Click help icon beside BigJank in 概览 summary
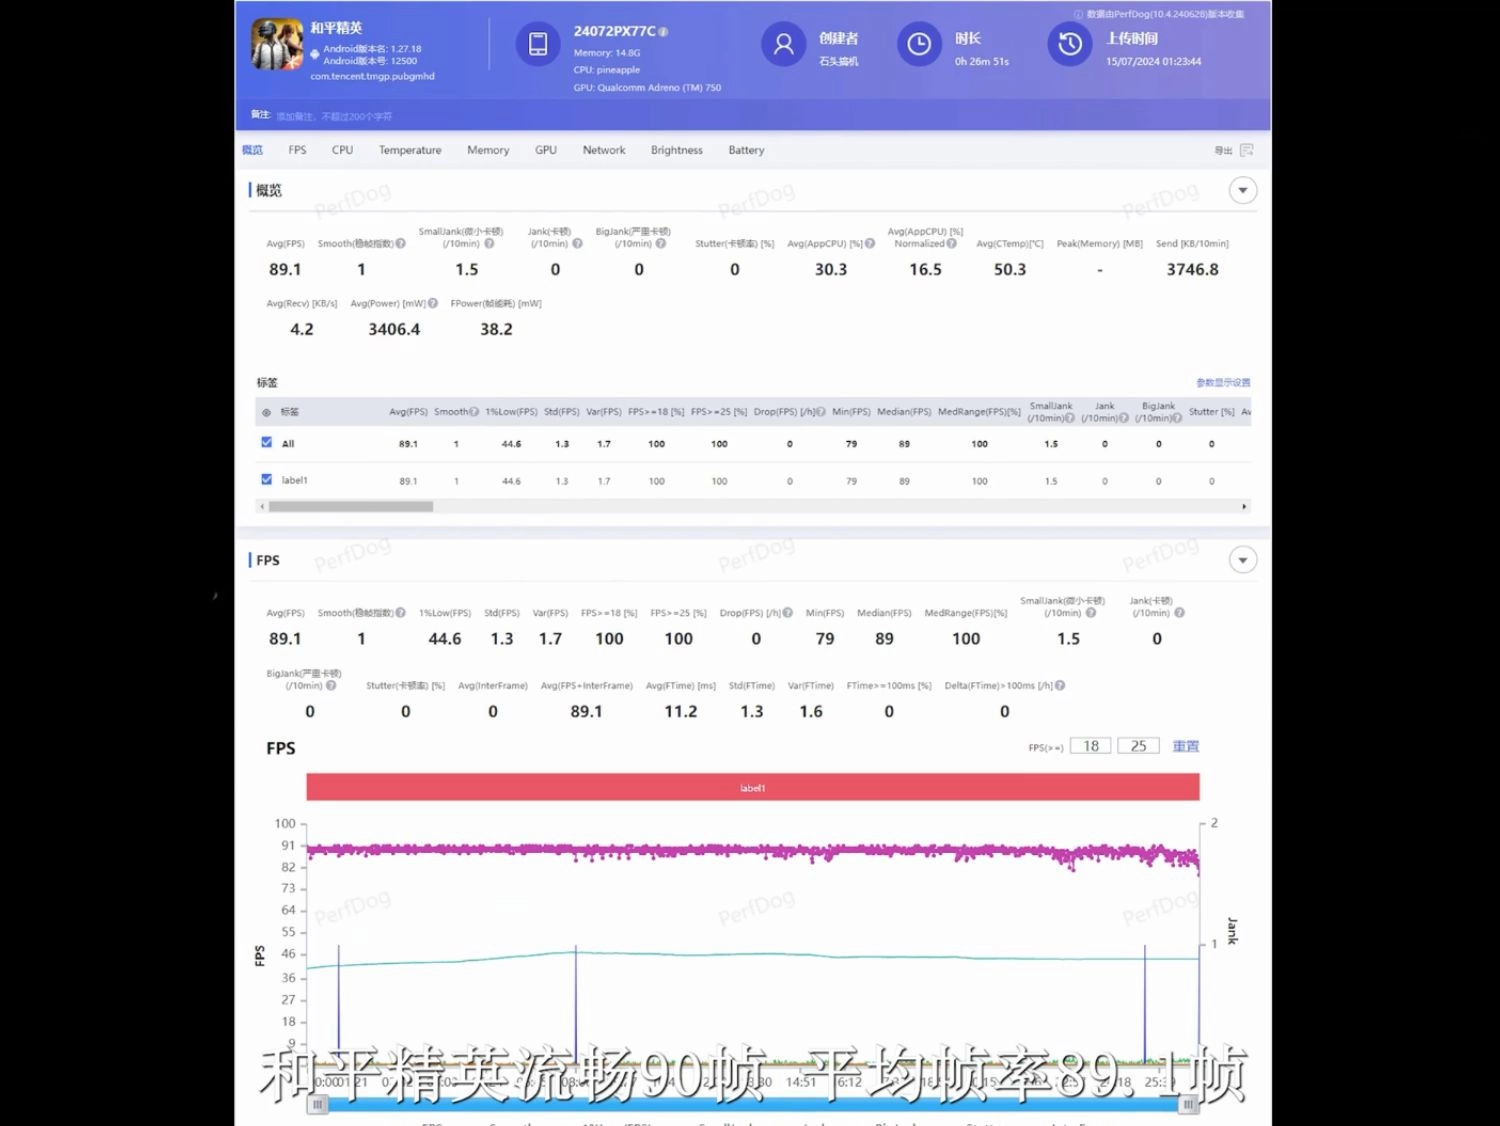The width and height of the screenshot is (1500, 1126). point(661,243)
